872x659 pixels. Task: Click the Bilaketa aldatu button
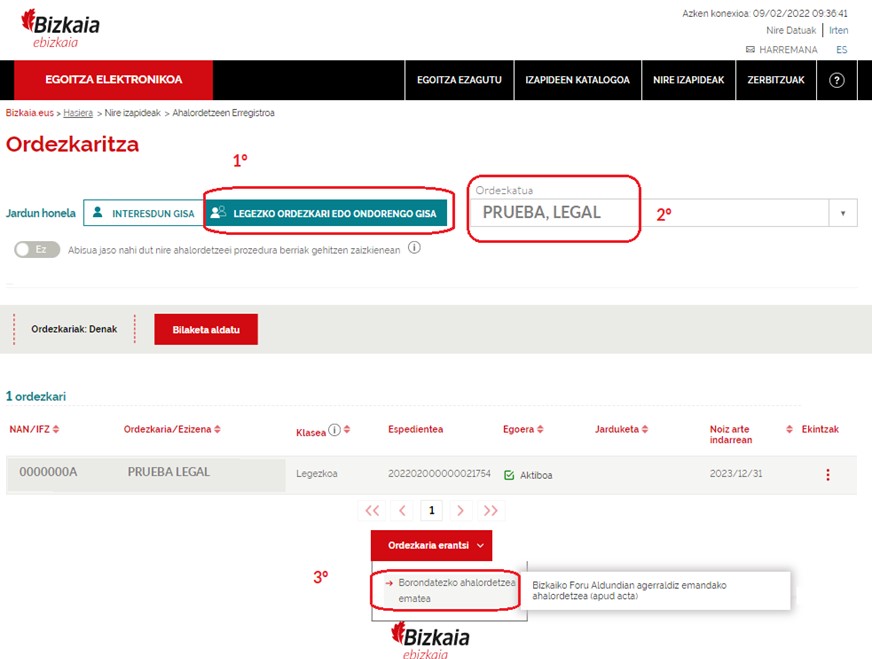[x=206, y=329]
